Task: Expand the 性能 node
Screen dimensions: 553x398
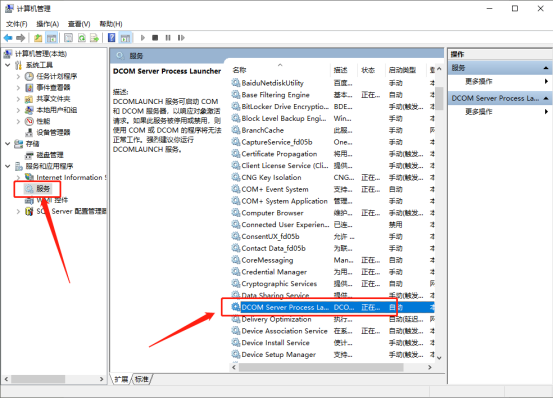Action: pyautogui.click(x=18, y=122)
